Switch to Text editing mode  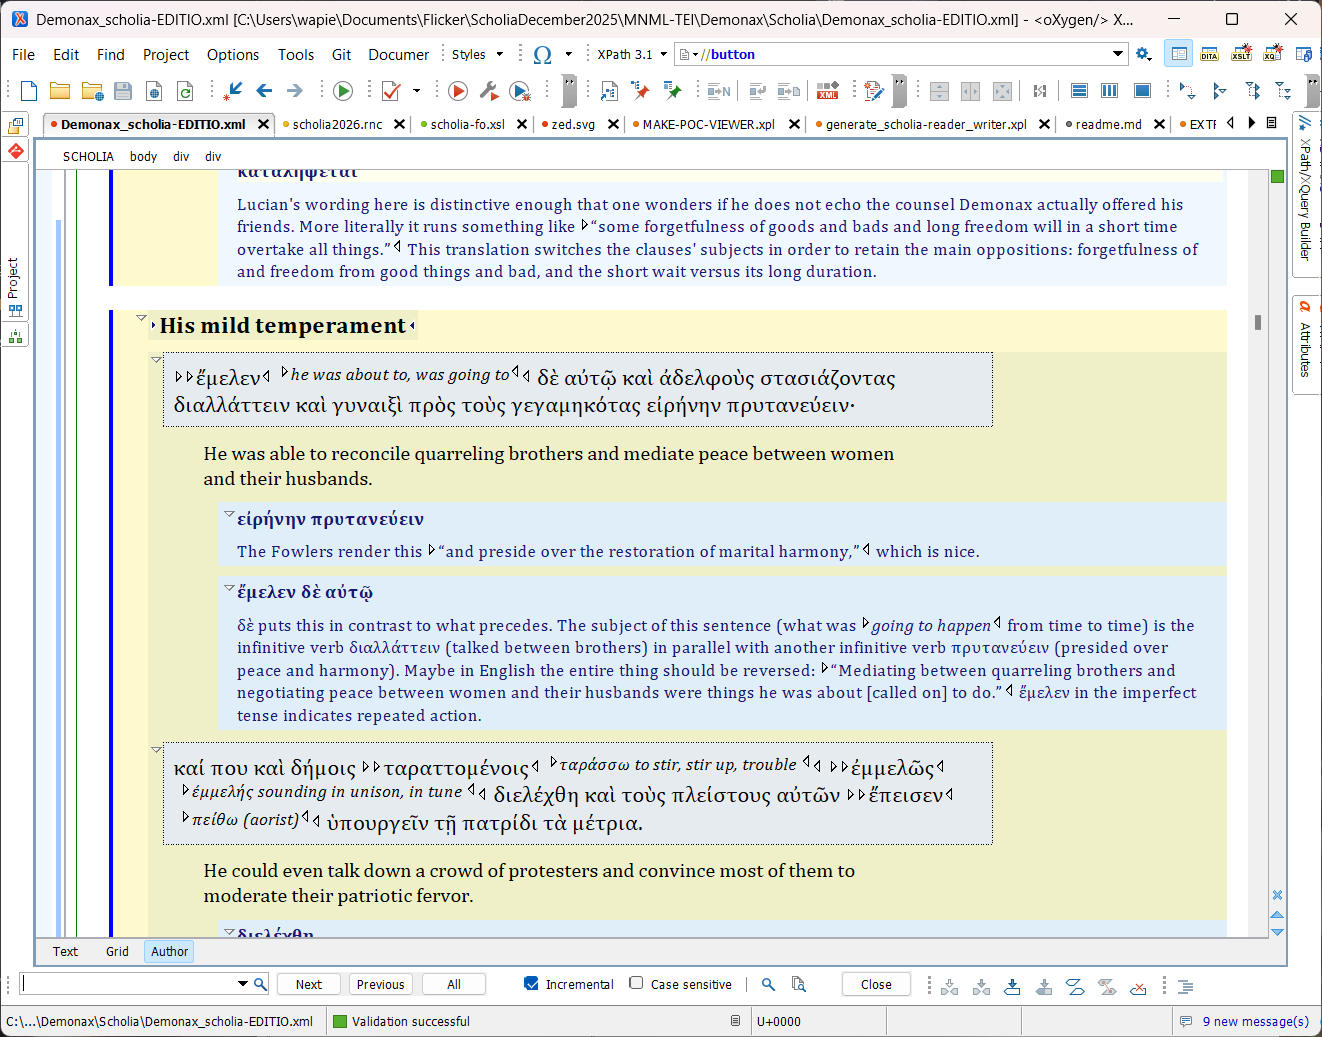pos(65,951)
